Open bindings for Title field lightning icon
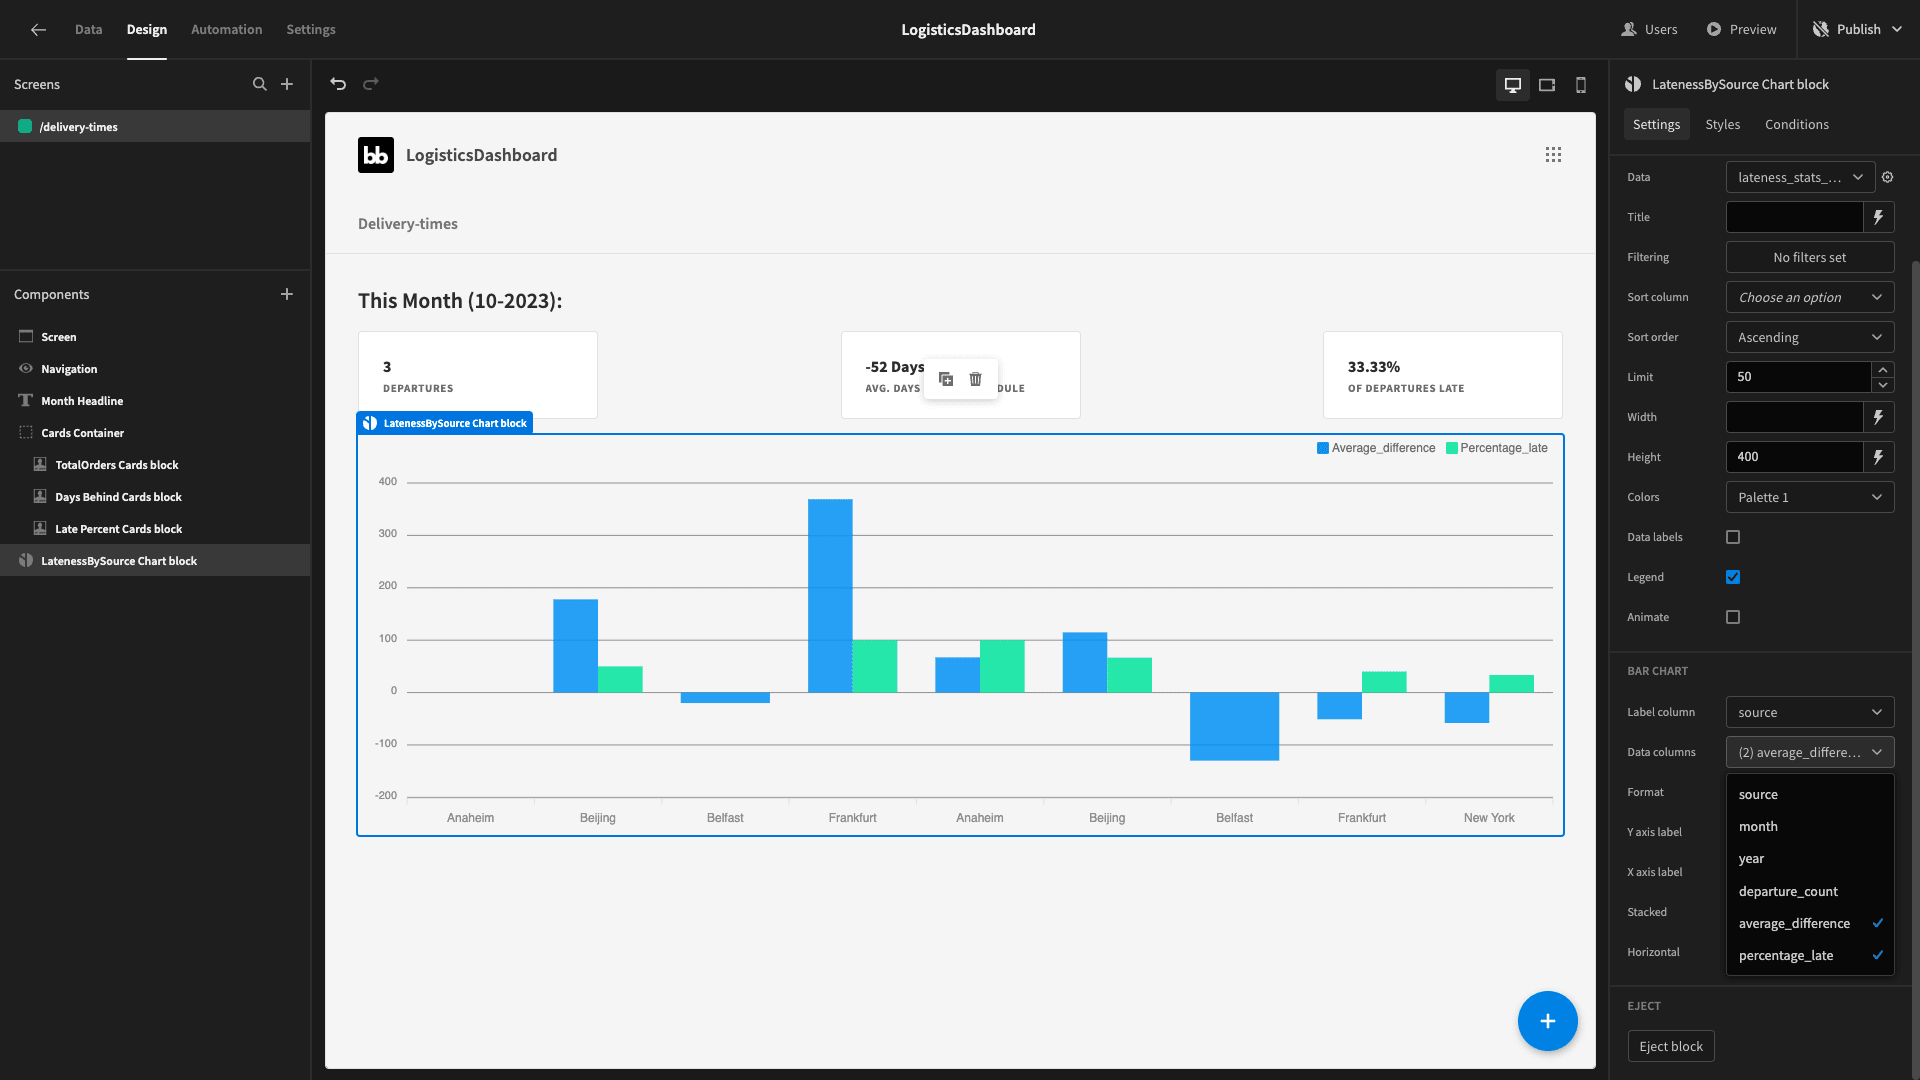The image size is (1920, 1080). tap(1879, 217)
